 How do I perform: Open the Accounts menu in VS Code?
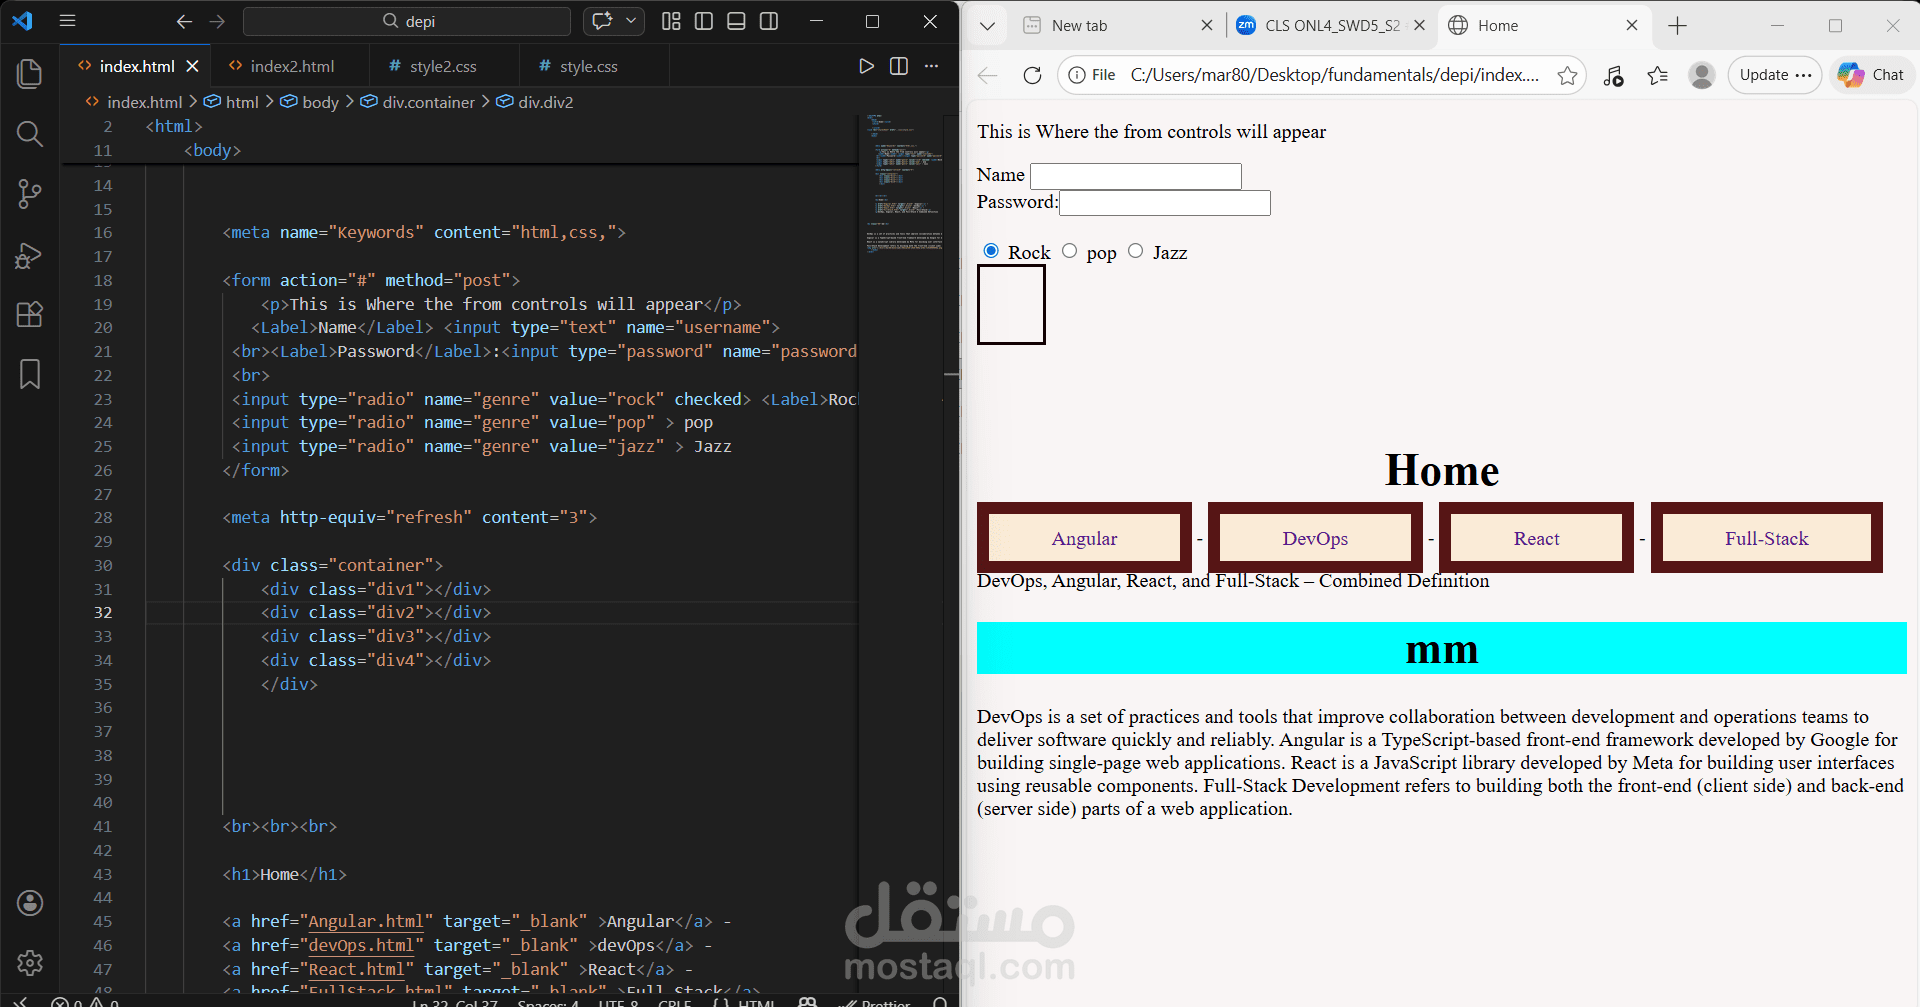pos(30,903)
